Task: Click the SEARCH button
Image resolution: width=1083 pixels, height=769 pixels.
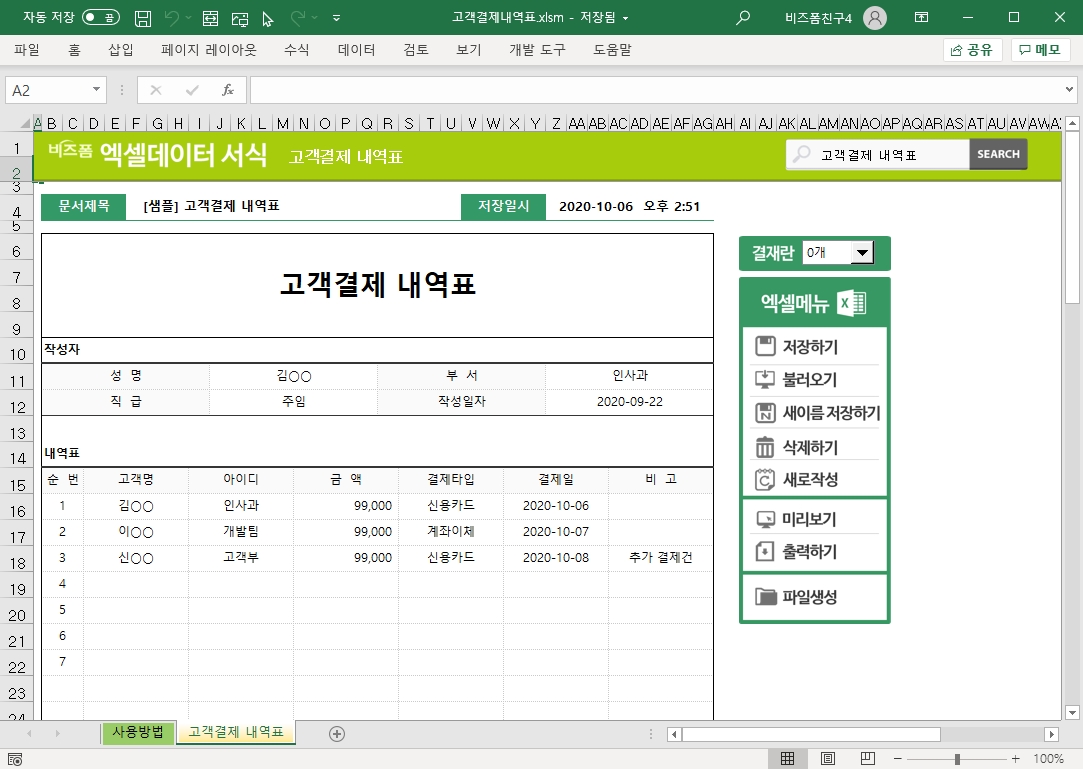Action: click(x=998, y=154)
